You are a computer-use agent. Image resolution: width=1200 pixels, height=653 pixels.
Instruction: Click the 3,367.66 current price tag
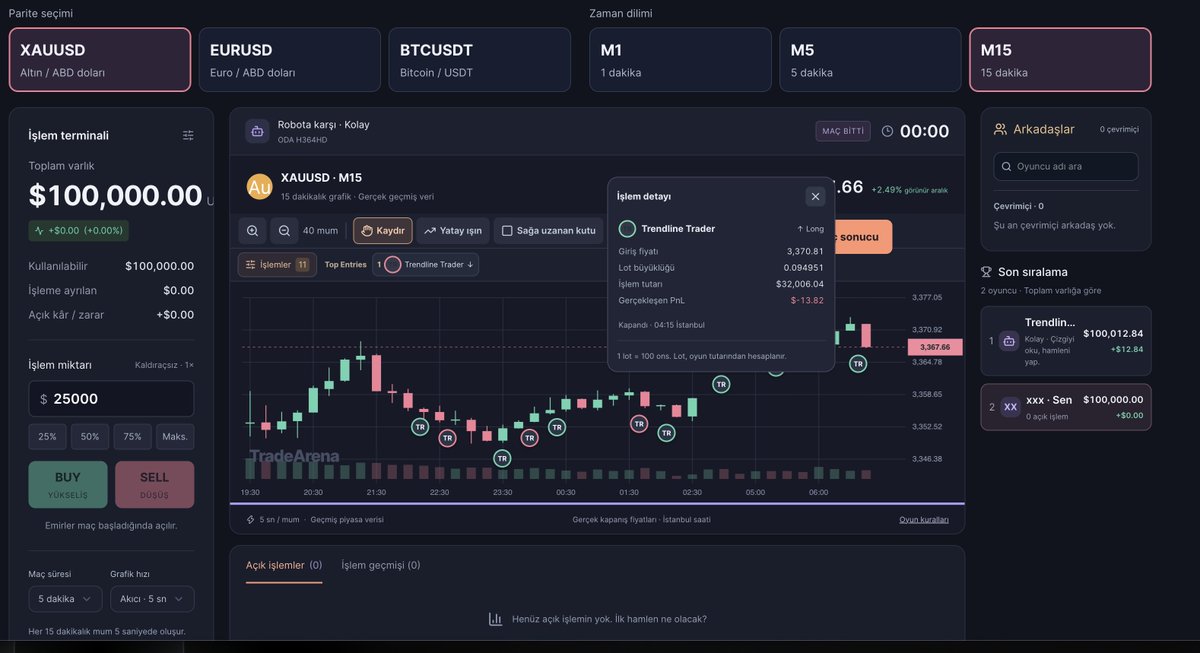tap(935, 347)
